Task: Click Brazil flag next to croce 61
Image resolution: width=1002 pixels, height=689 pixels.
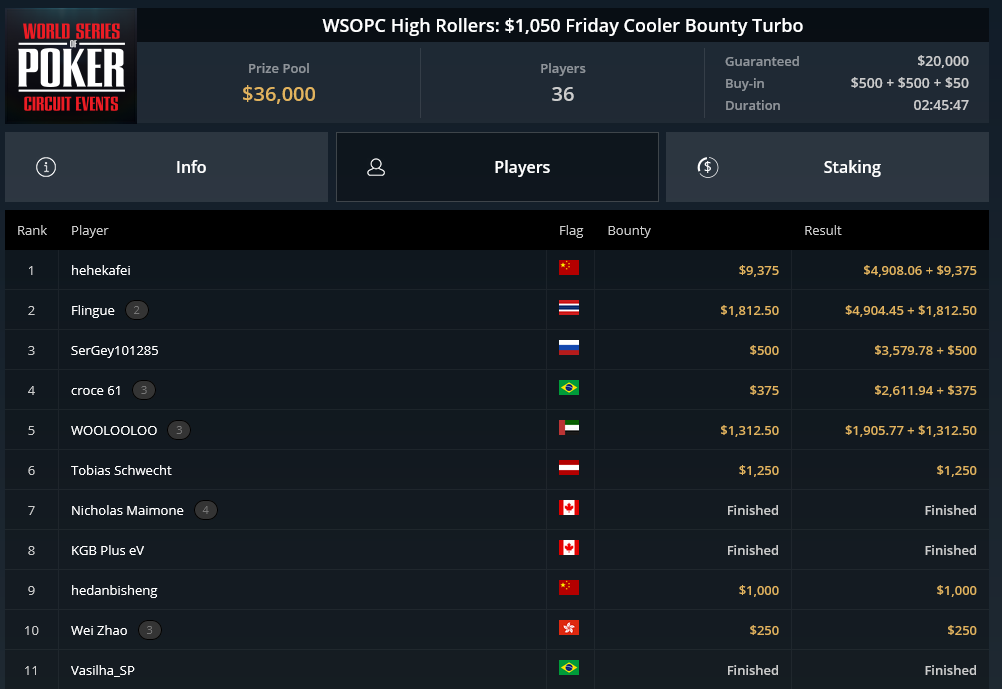Action: click(x=569, y=387)
